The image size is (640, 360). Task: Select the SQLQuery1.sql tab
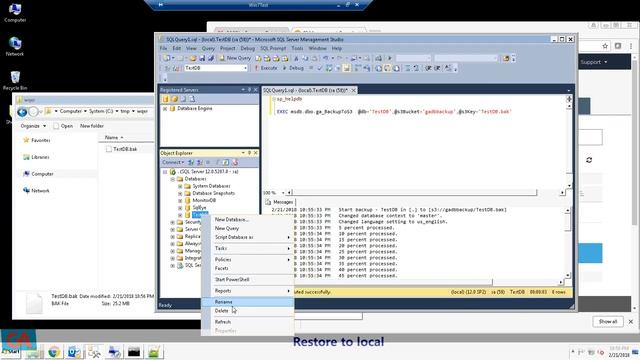(305, 90)
